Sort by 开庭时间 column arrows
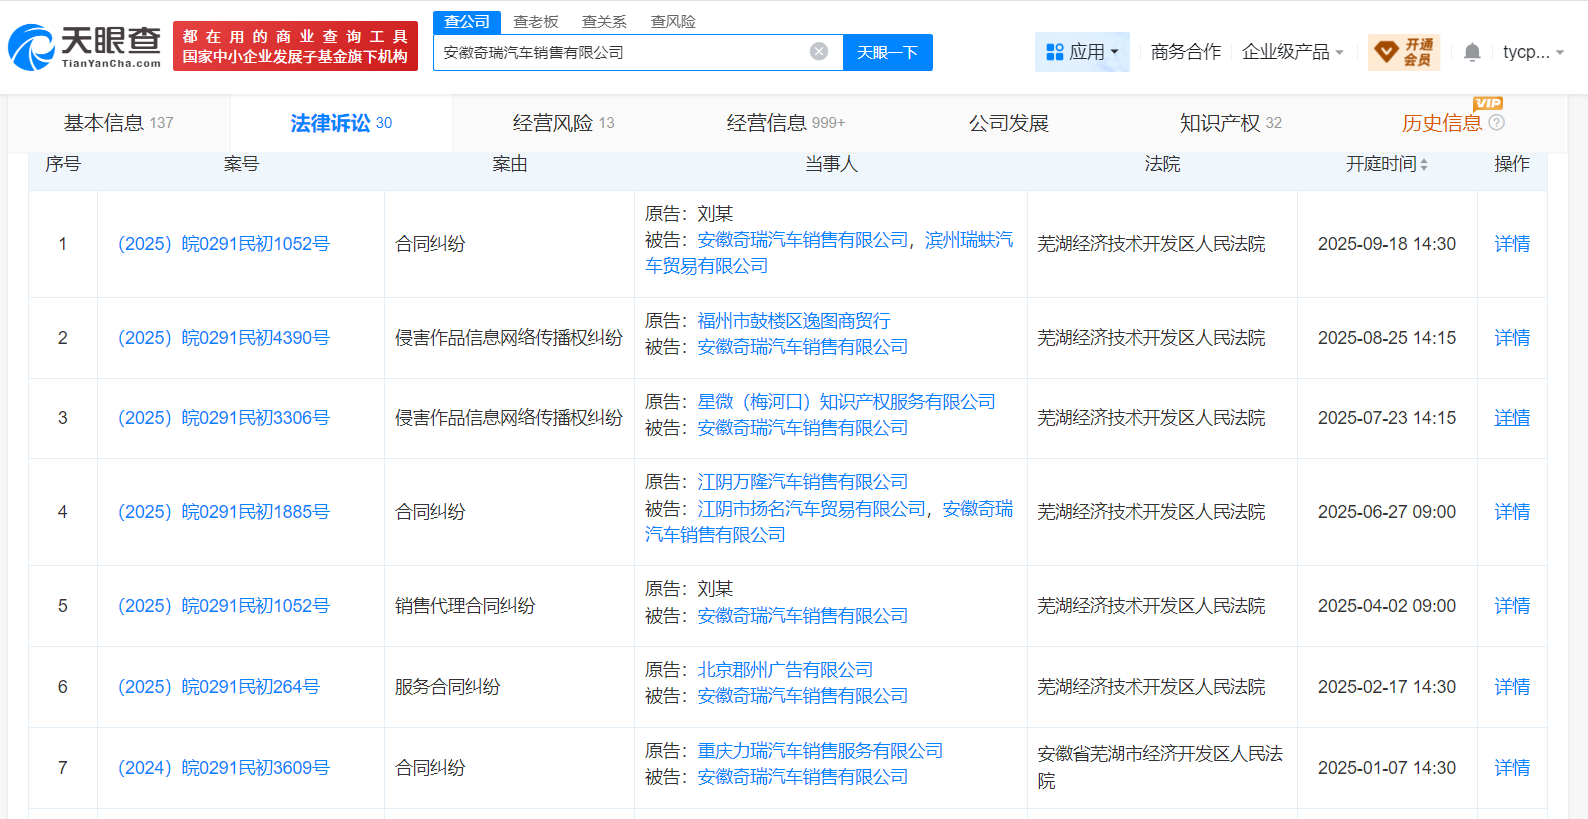The height and width of the screenshot is (819, 1588). pyautogui.click(x=1424, y=165)
